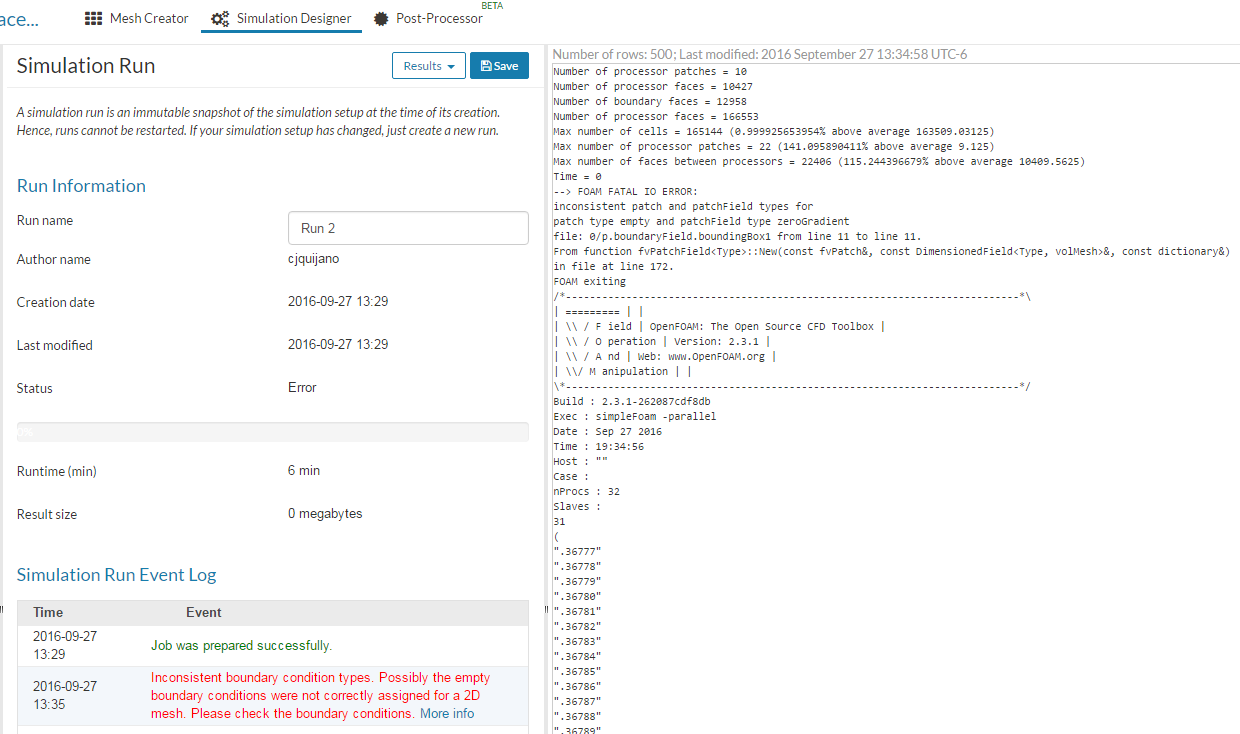Select the inconsistent boundary condition error message
The height and width of the screenshot is (734, 1240).
[x=320, y=696]
